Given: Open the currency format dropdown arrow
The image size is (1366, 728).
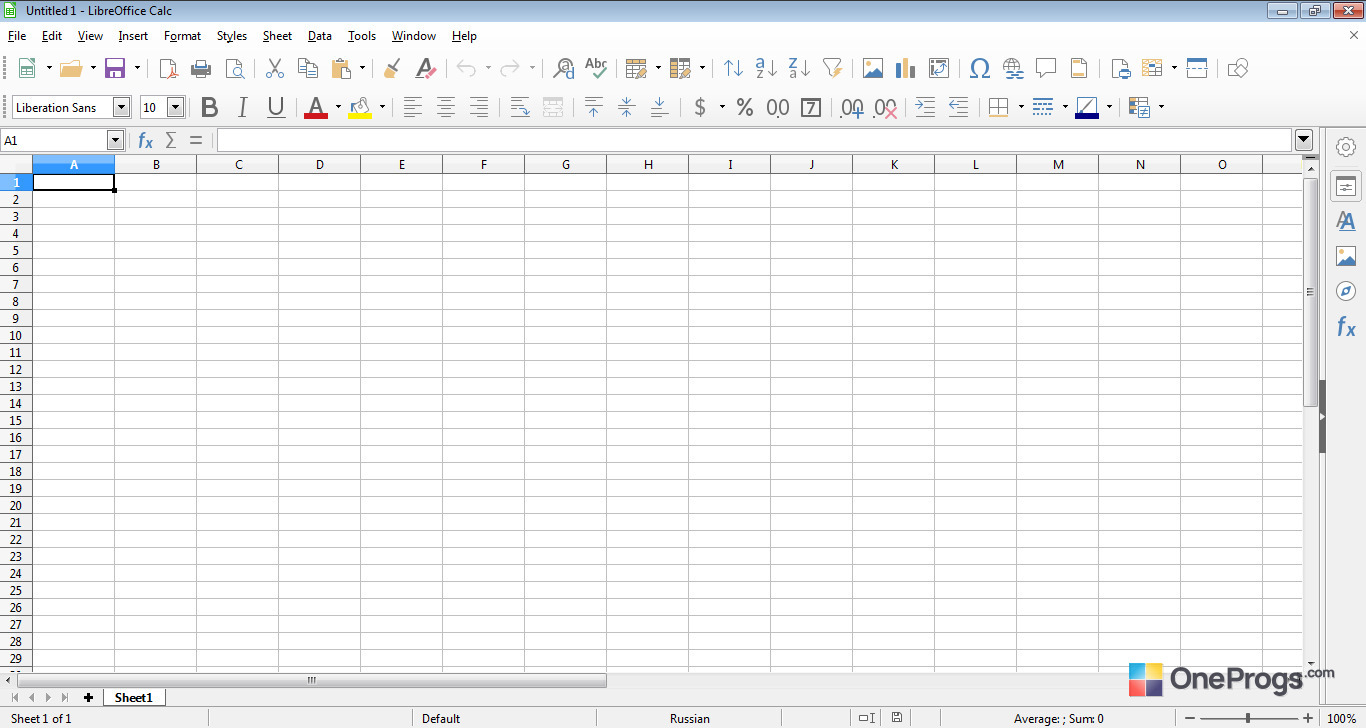Looking at the screenshot, I should point(722,107).
